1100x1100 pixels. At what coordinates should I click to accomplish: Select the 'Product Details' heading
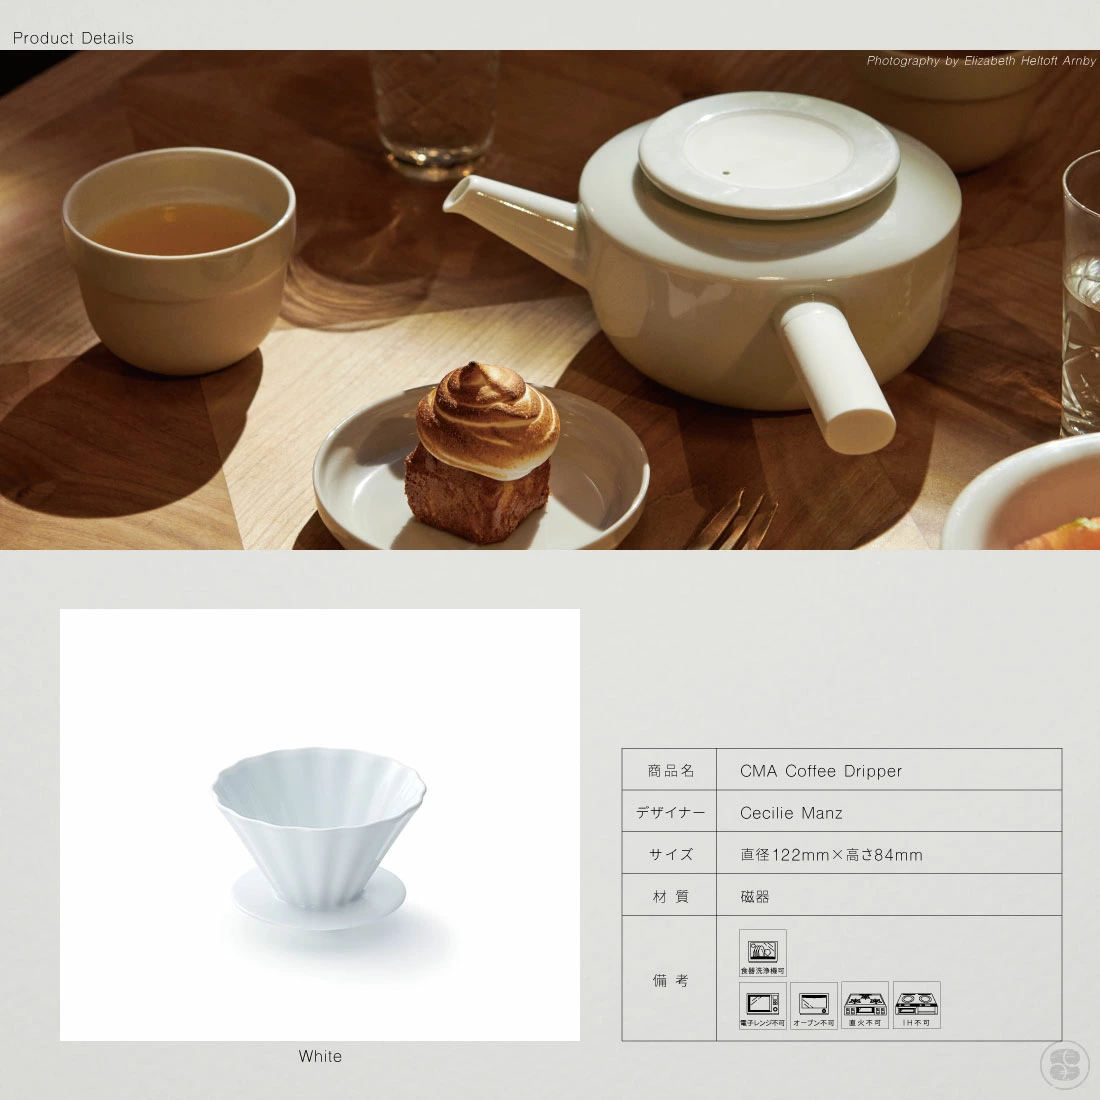coord(73,38)
